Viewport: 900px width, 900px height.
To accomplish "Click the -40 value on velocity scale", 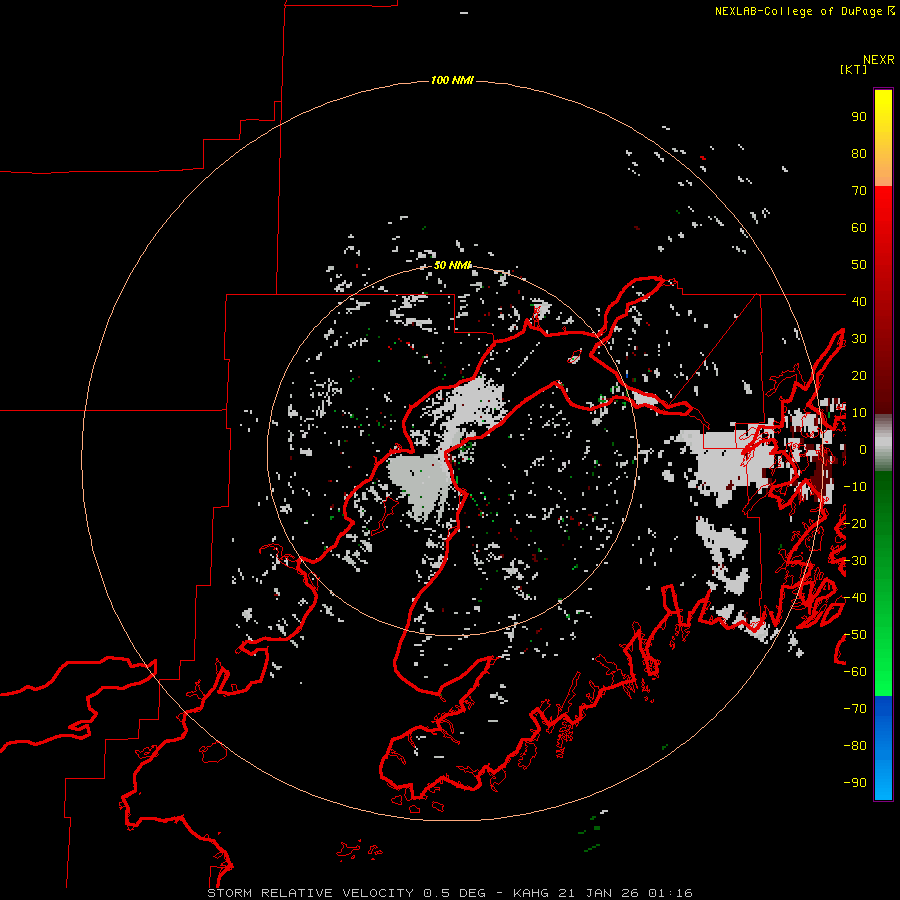I will tap(855, 598).
